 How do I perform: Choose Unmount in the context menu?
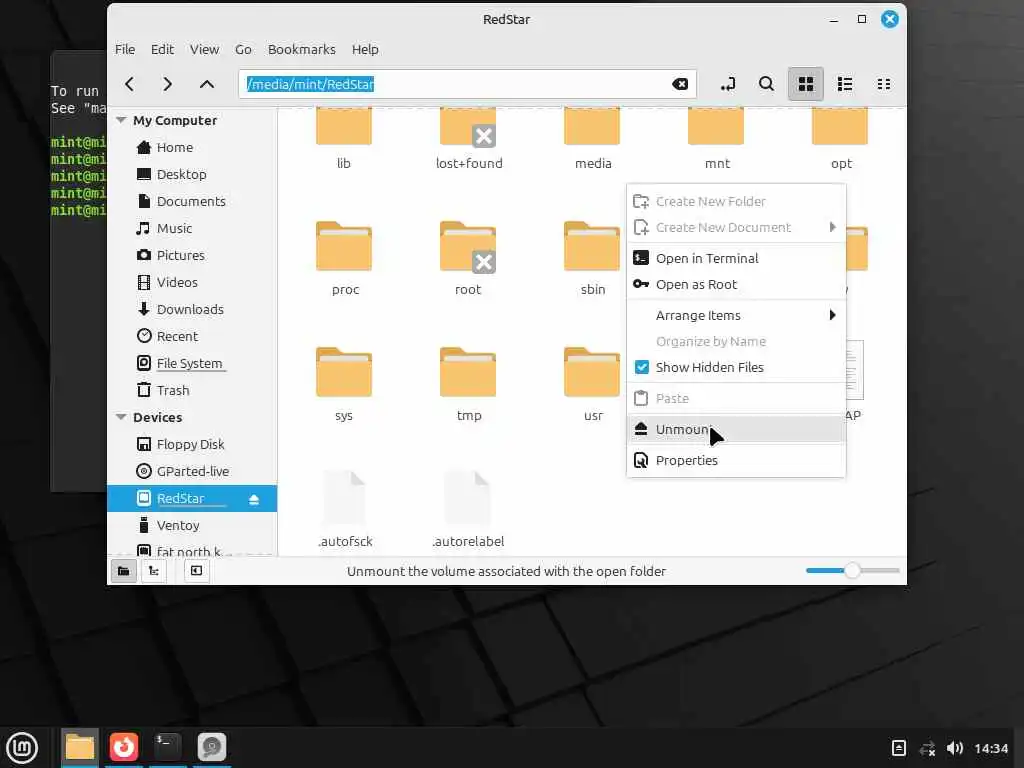pos(736,429)
